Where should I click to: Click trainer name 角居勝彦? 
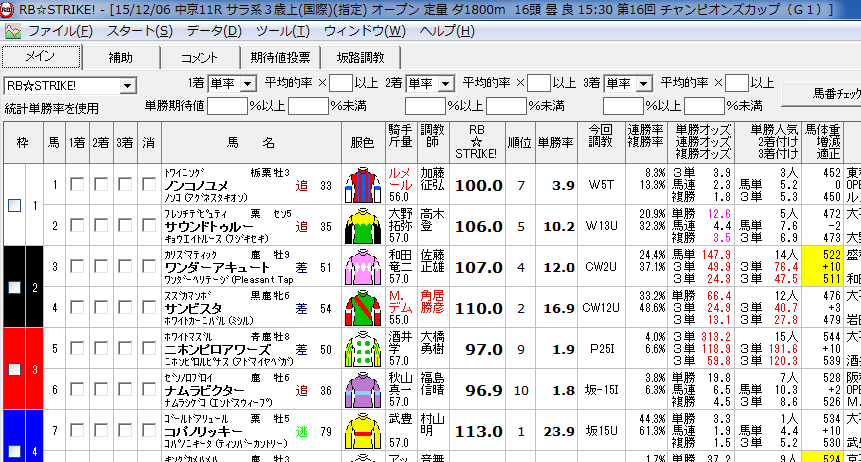432,302
